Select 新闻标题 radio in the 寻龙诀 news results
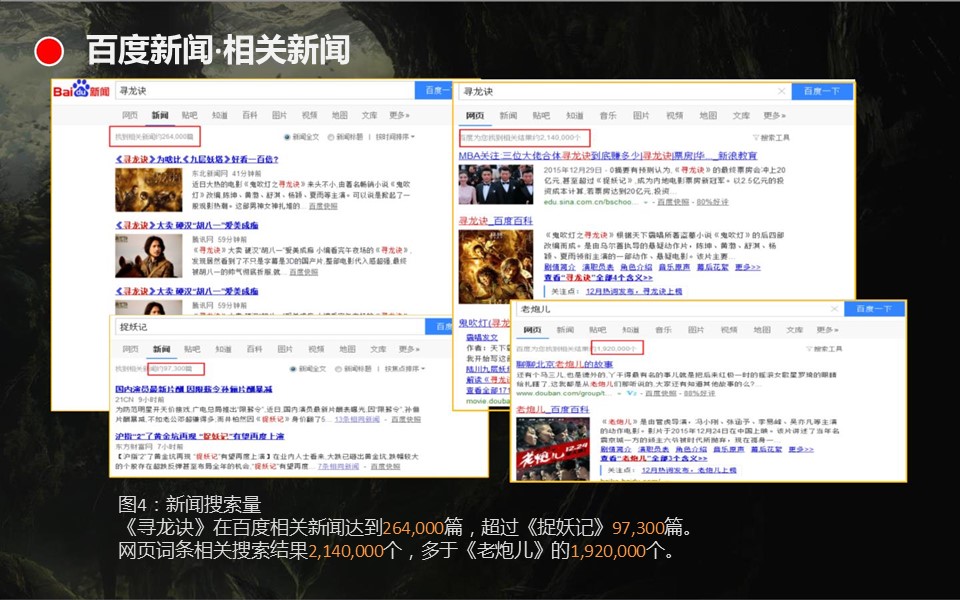The image size is (960, 600). point(345,137)
